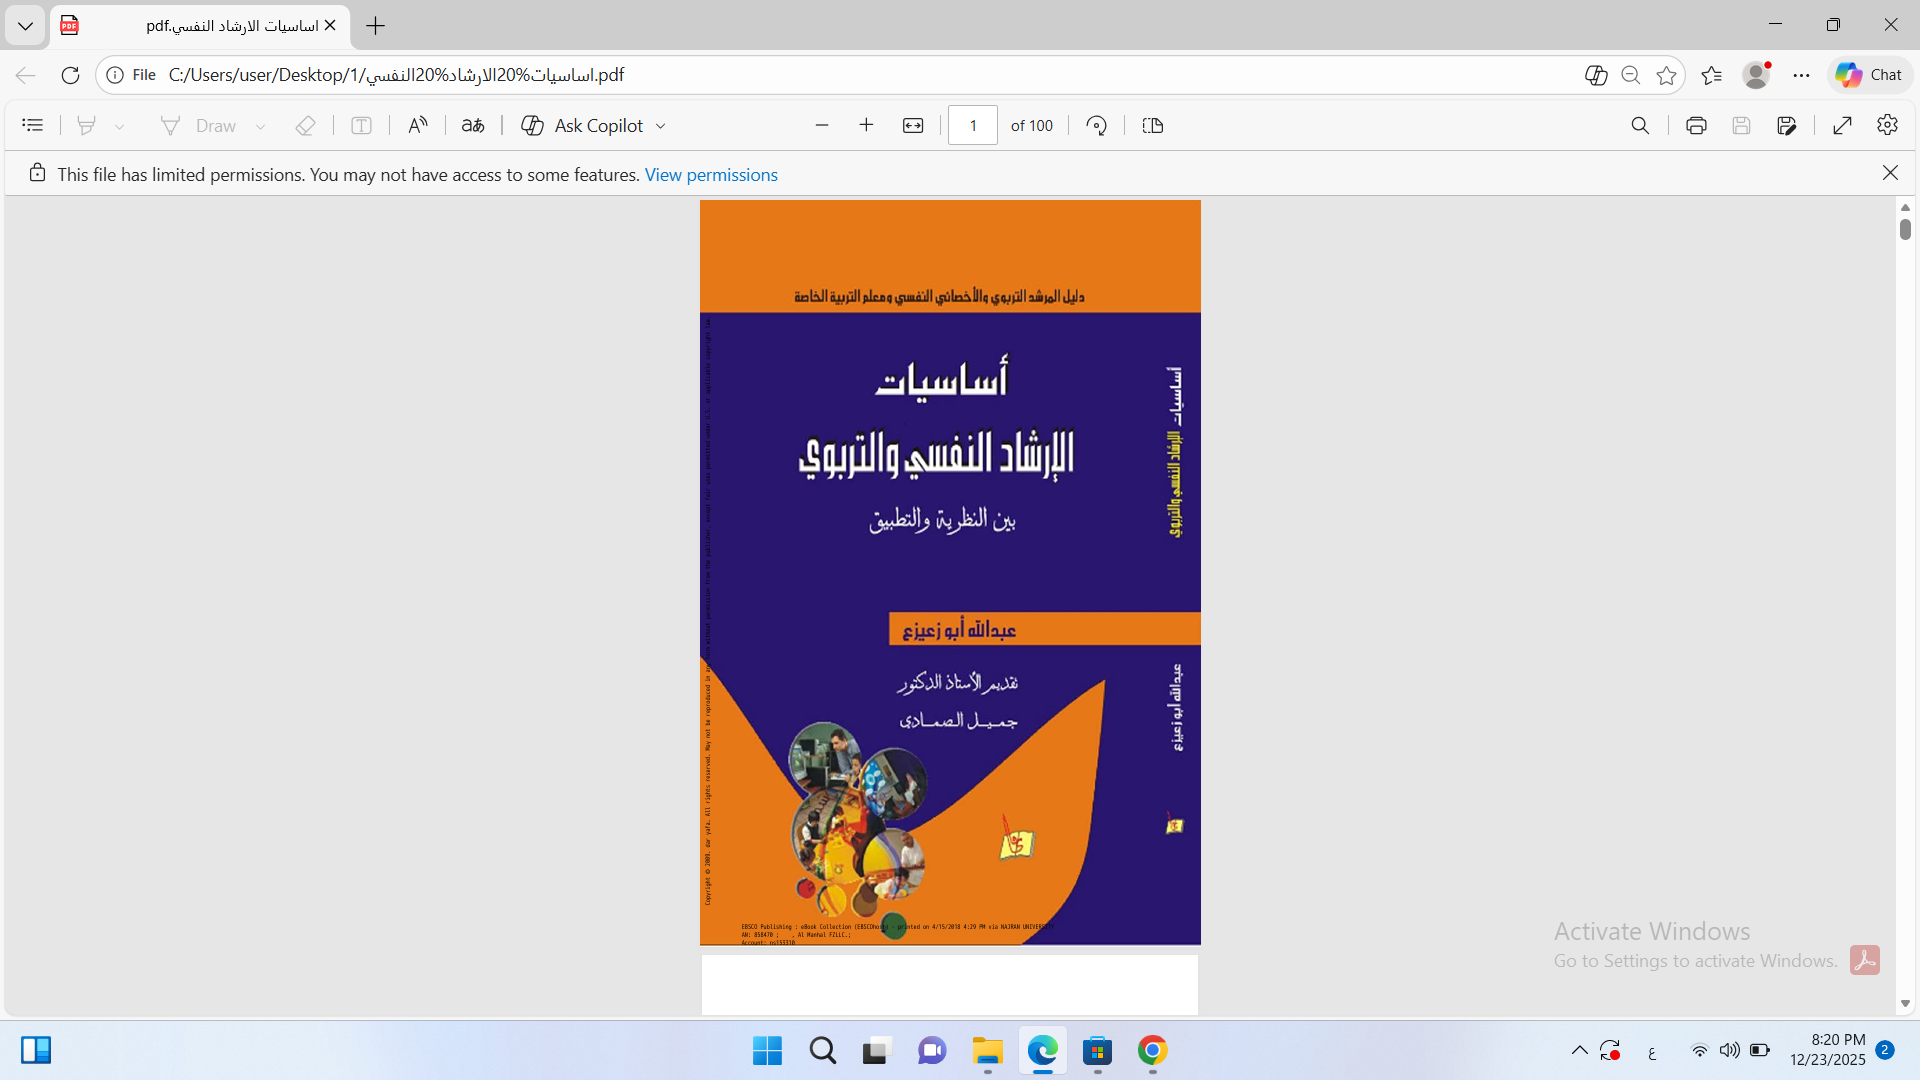Click the Save as icon
Screen dimensions: 1920x1080
click(x=1787, y=125)
